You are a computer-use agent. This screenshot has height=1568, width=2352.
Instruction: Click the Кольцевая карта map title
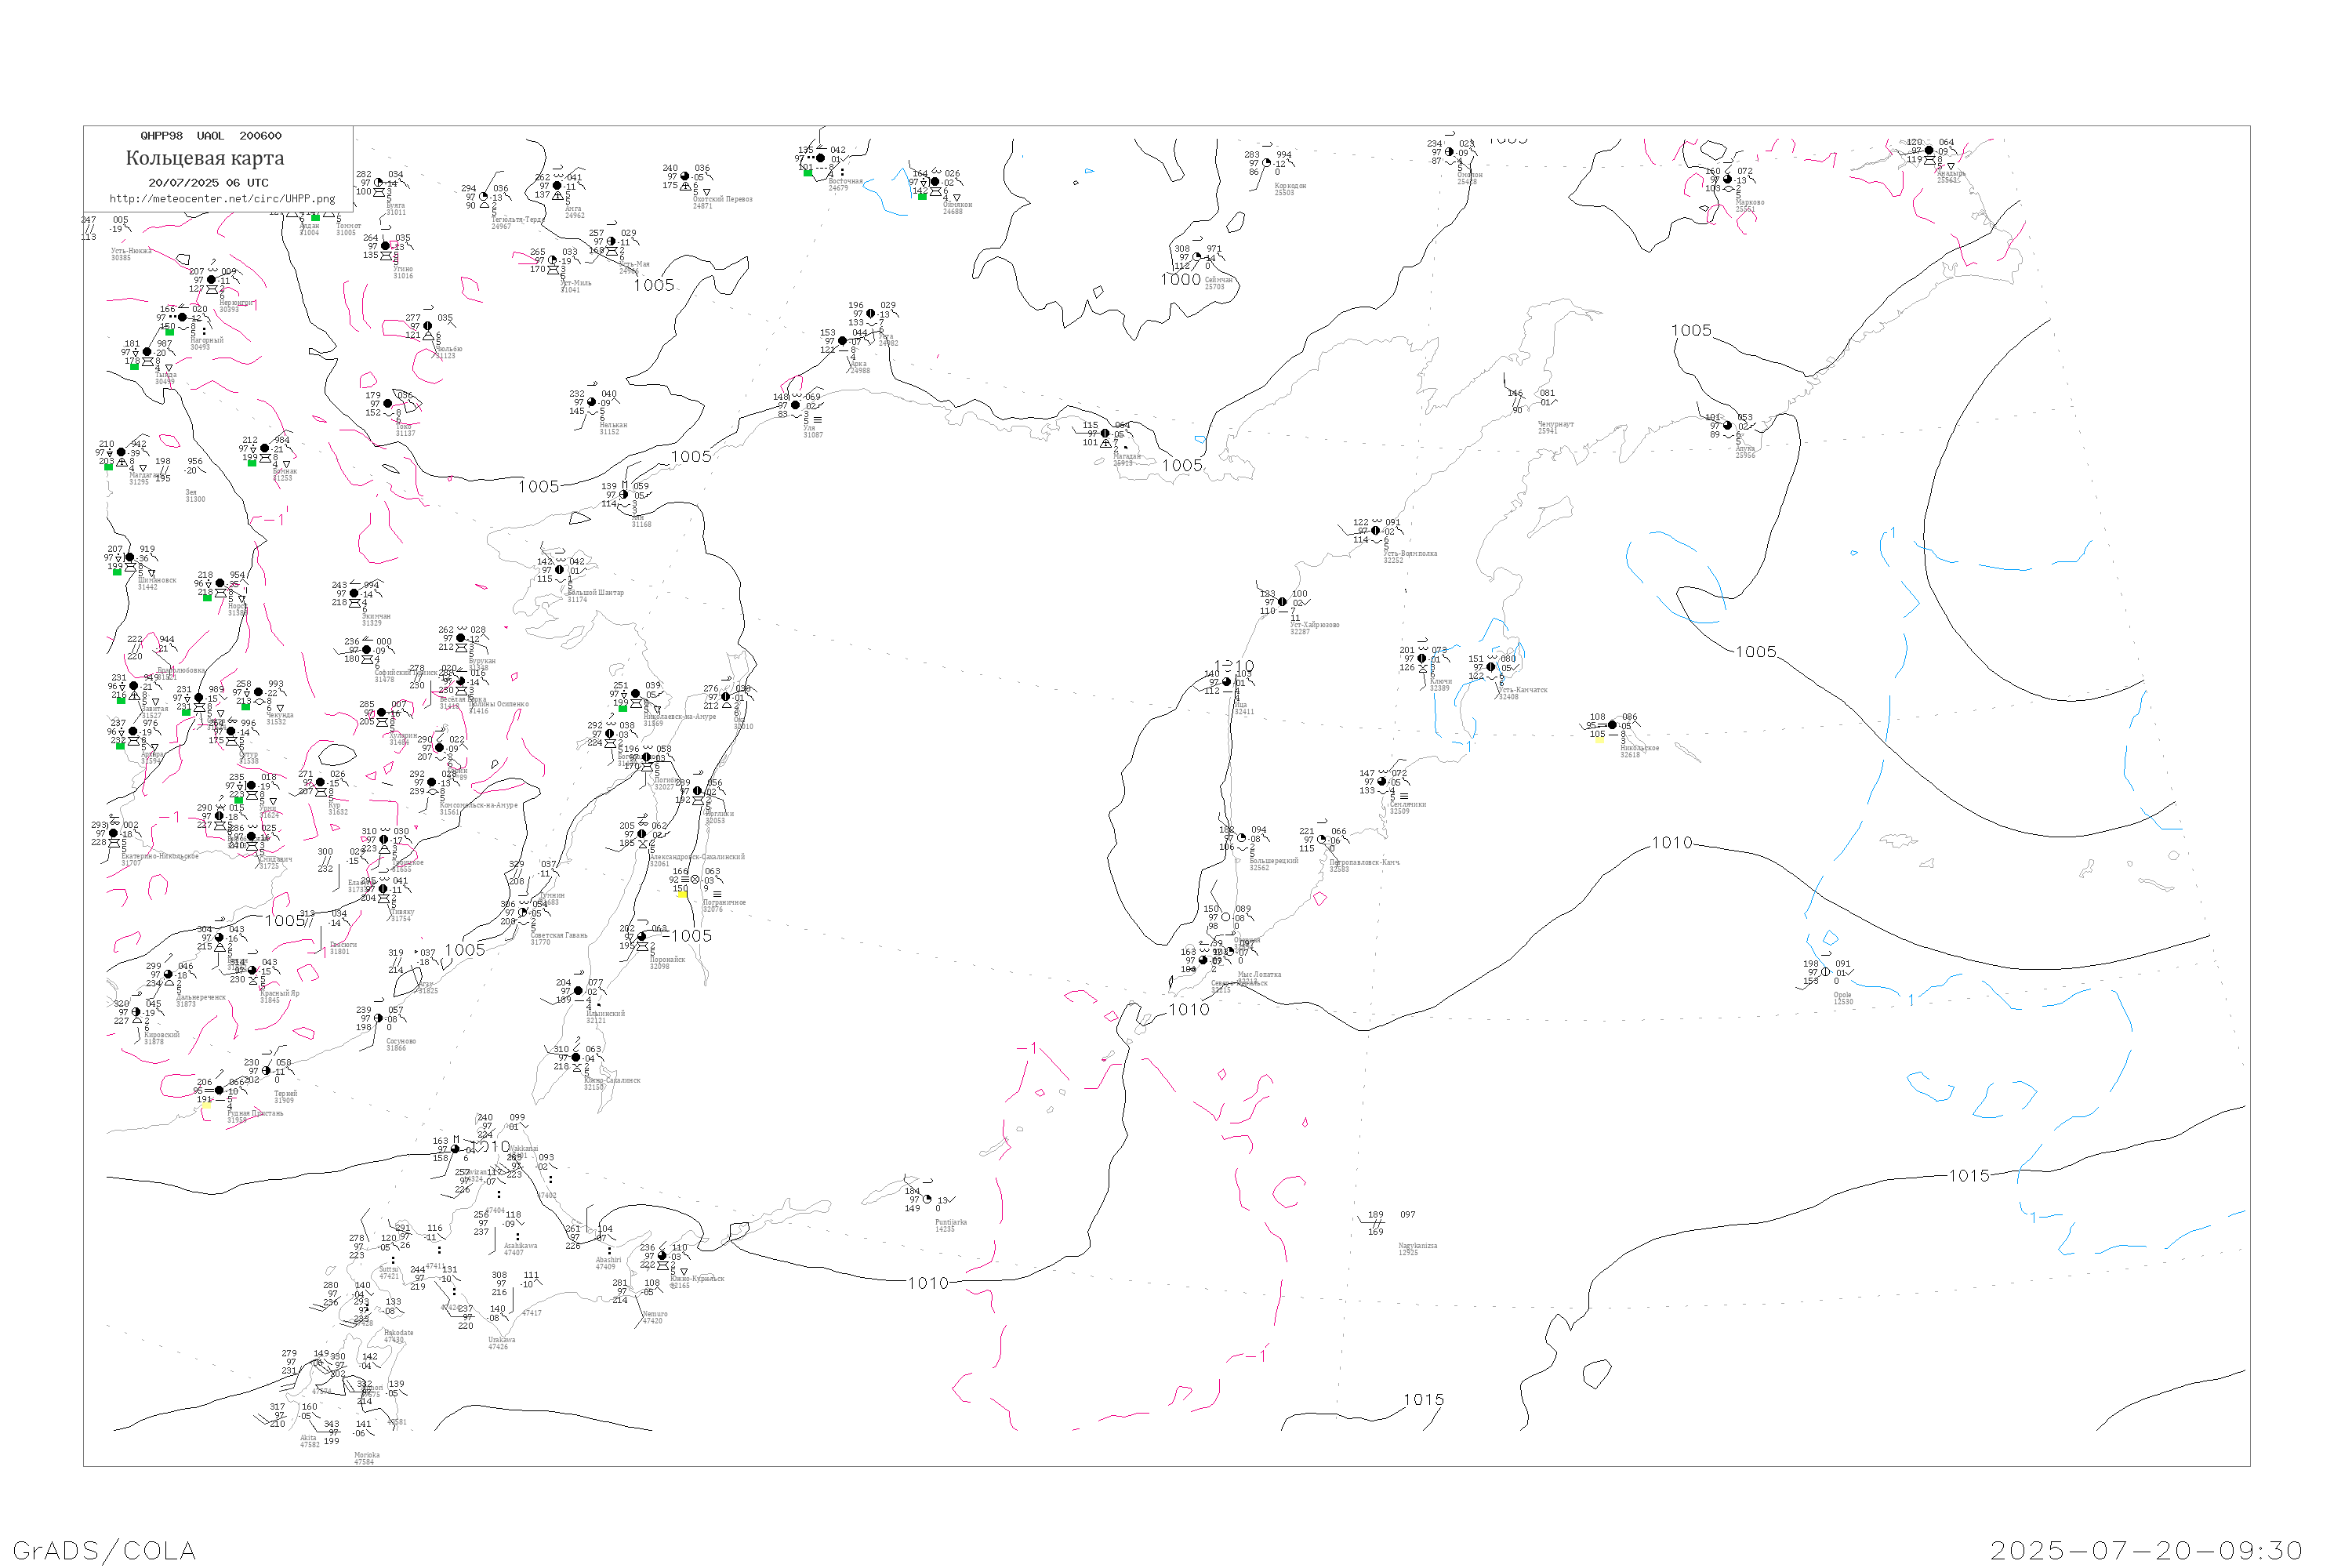[205, 158]
